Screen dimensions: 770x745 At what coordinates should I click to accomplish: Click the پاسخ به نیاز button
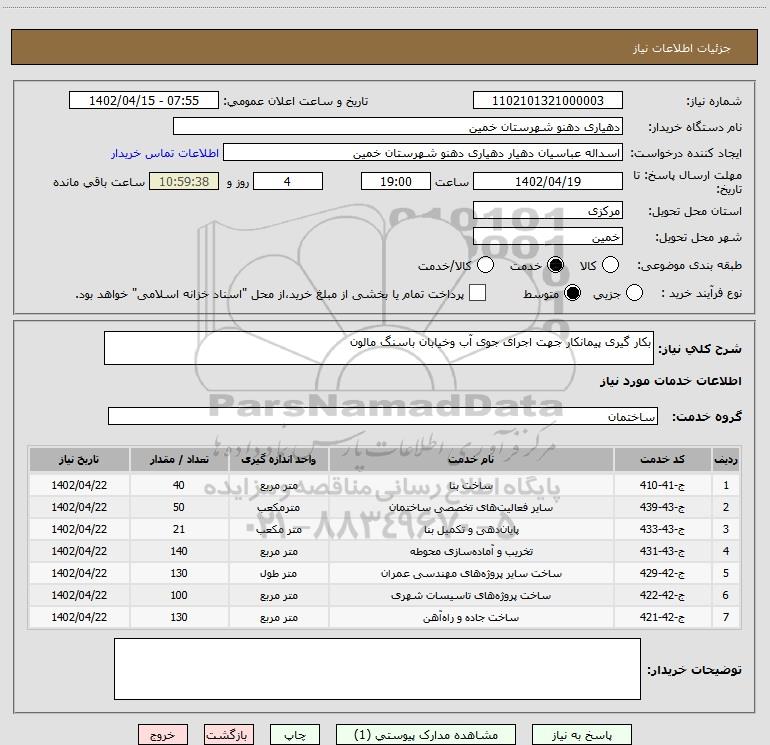pos(582,735)
